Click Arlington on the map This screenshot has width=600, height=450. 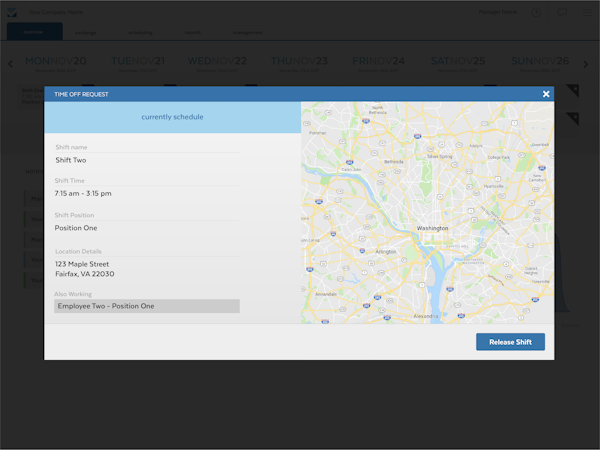386,252
